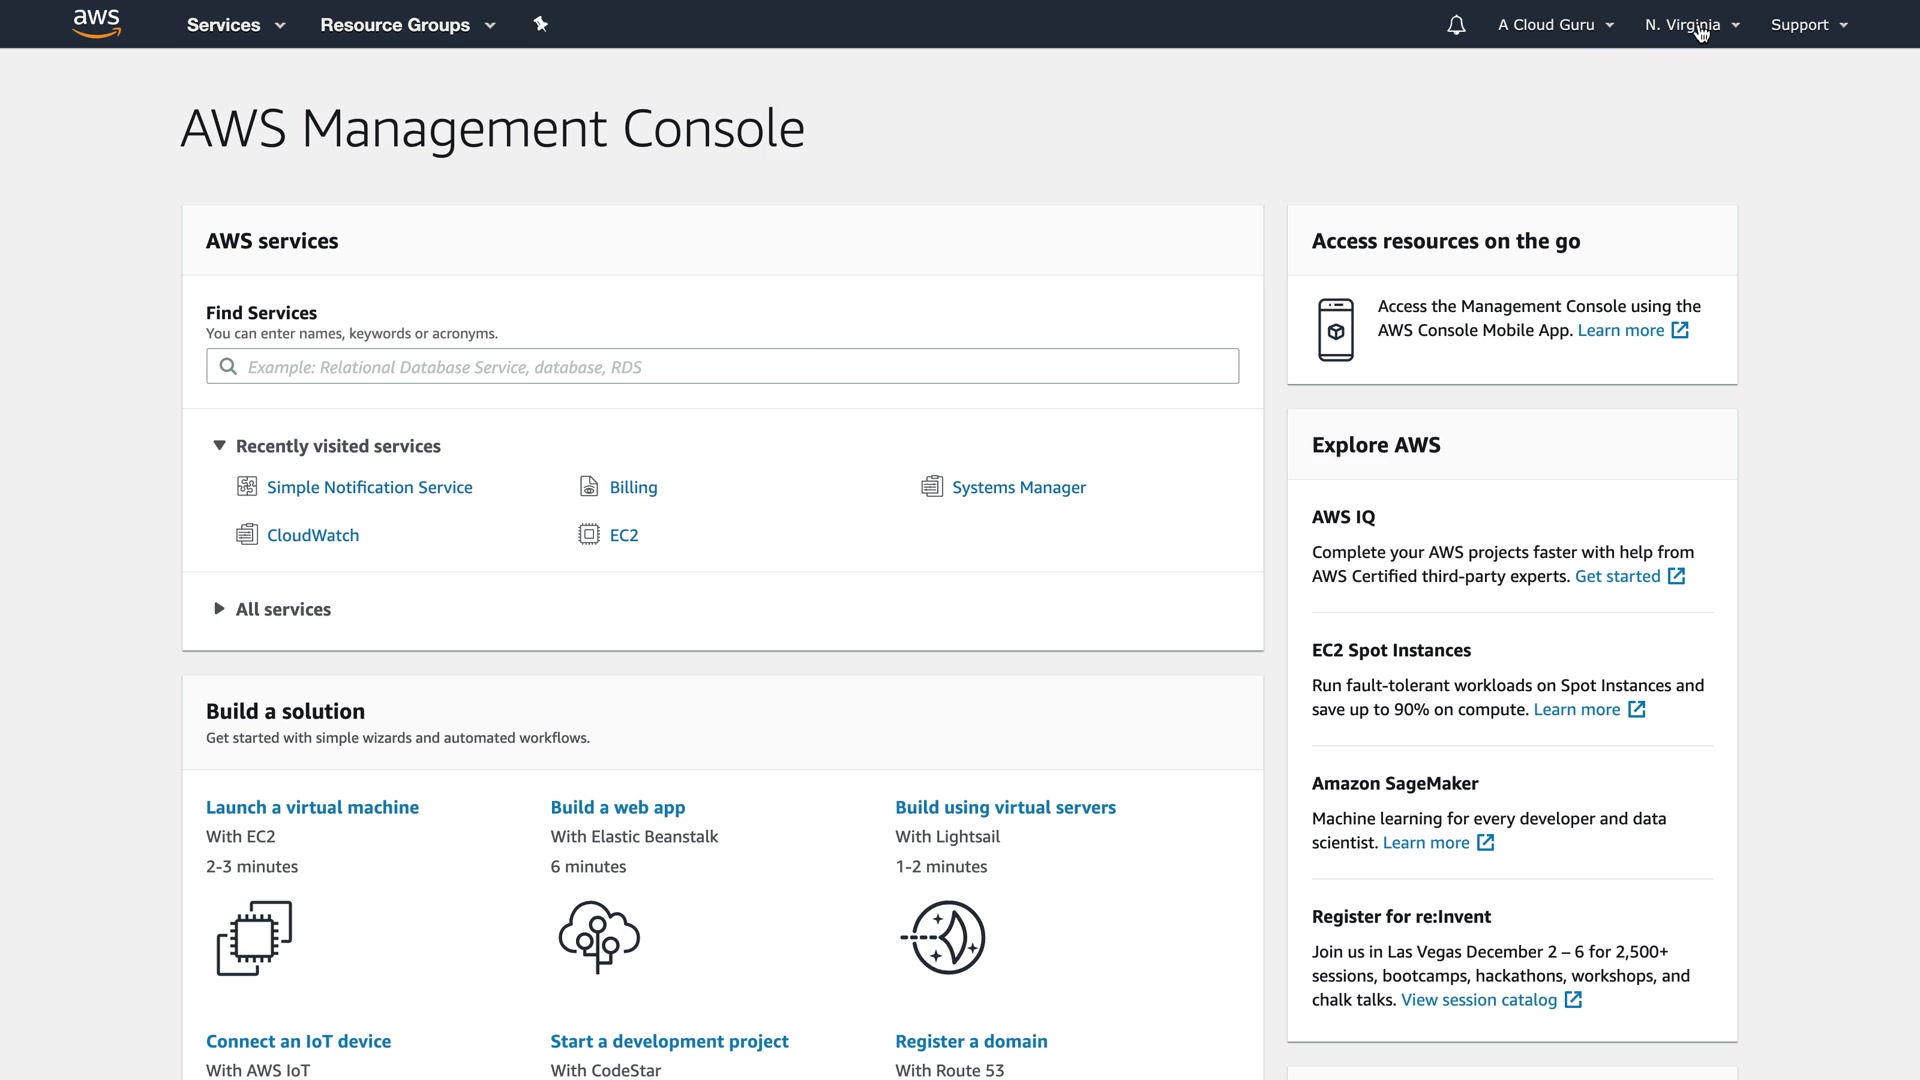The height and width of the screenshot is (1080, 1920).
Task: Click the Simple Notification Service icon
Action: pyautogui.click(x=247, y=487)
